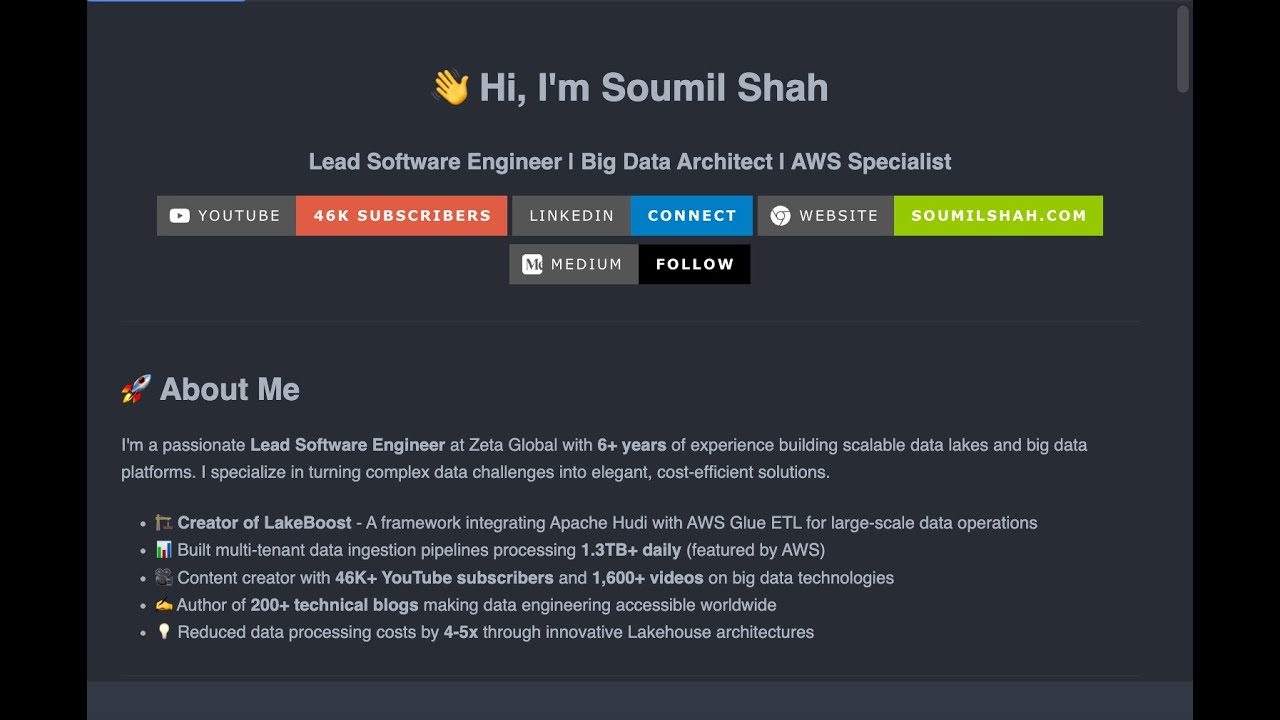Image resolution: width=1280 pixels, height=720 pixels.
Task: Click the LinkedIn label badge
Action: click(x=571, y=216)
